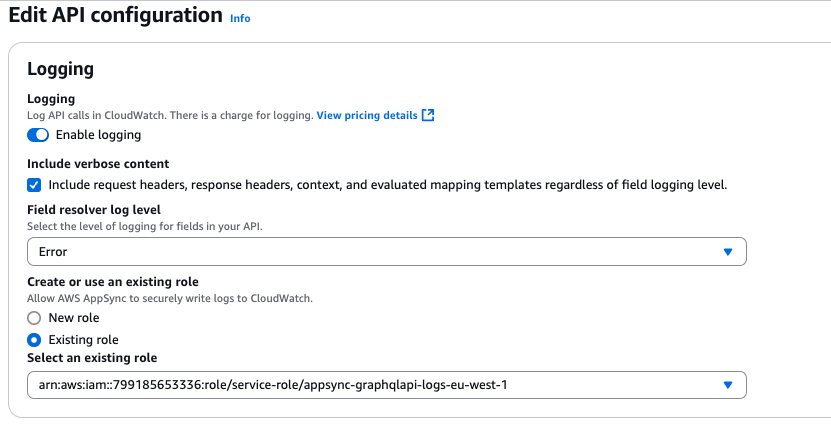This screenshot has height=431, width=831.
Task: Uncheck the Include verbose content checkbox
Action: pyautogui.click(x=35, y=185)
